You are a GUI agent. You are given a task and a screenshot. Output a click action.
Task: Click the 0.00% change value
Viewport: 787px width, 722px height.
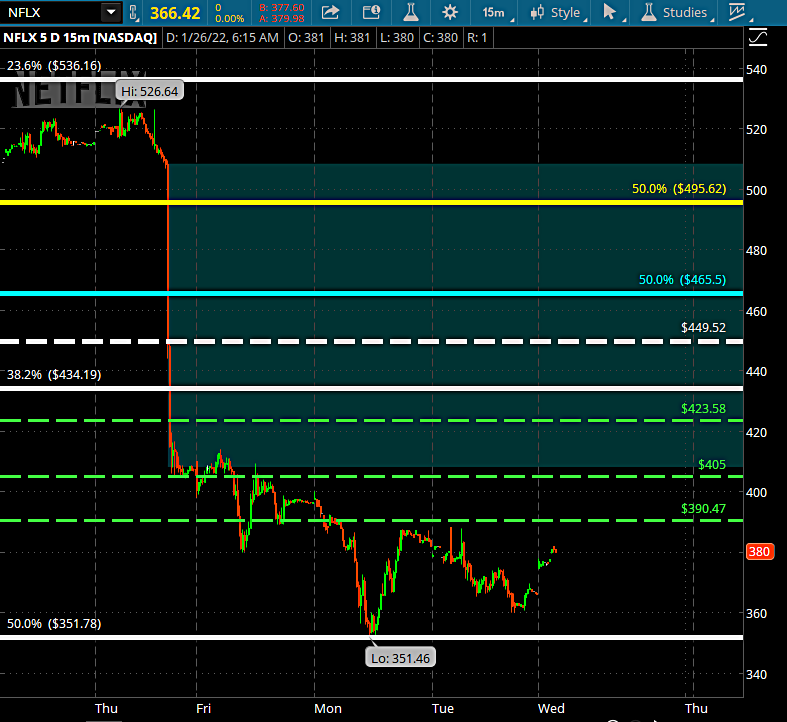tap(229, 19)
